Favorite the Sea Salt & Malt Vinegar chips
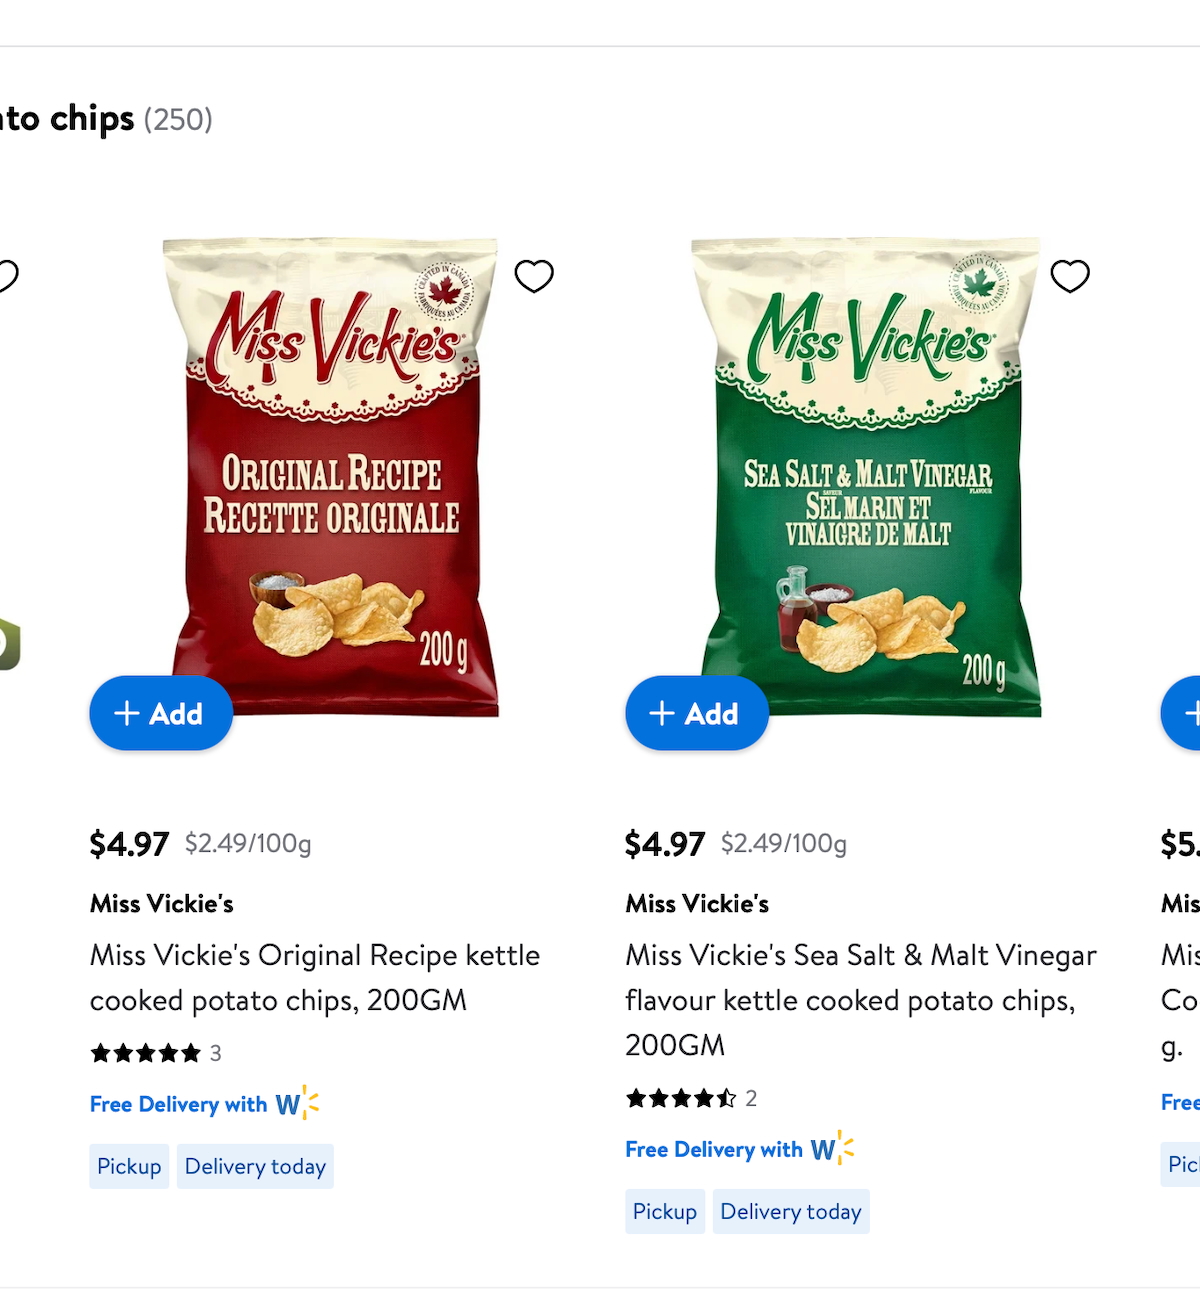Screen dimensions: 1200x1298 (1070, 276)
